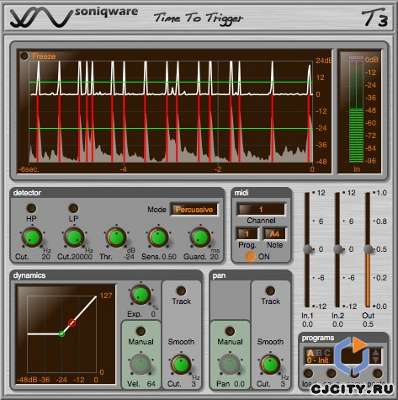Click the Cut knob under LP

coord(74,237)
